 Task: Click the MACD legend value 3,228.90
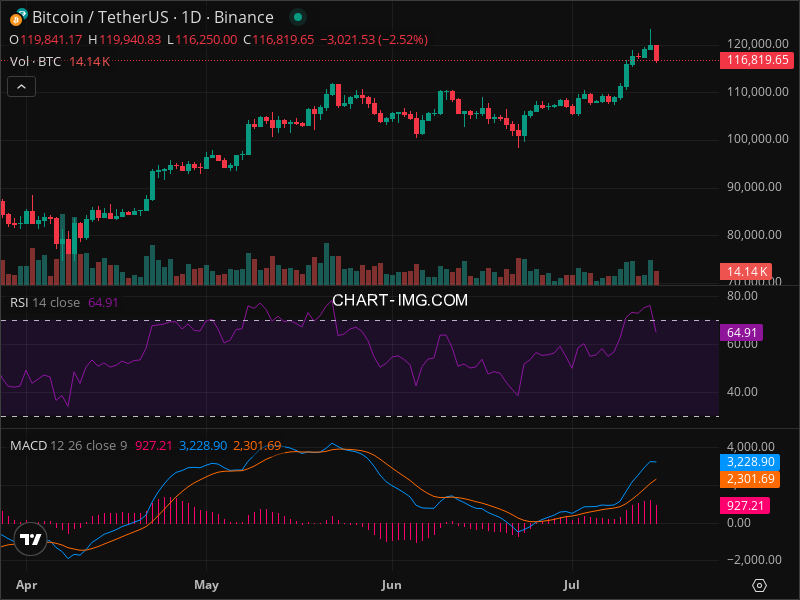tap(203, 445)
